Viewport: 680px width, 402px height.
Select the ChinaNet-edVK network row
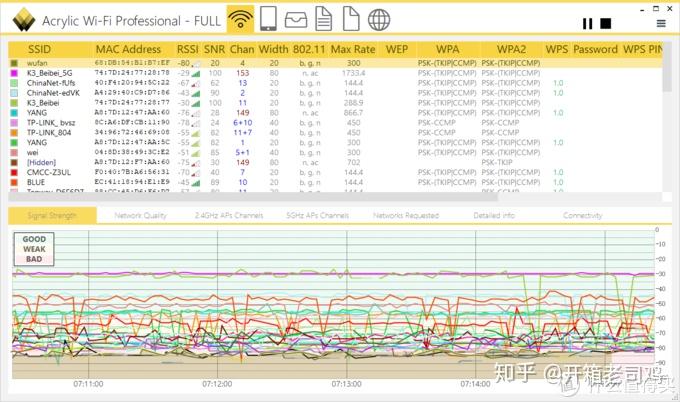coord(335,93)
